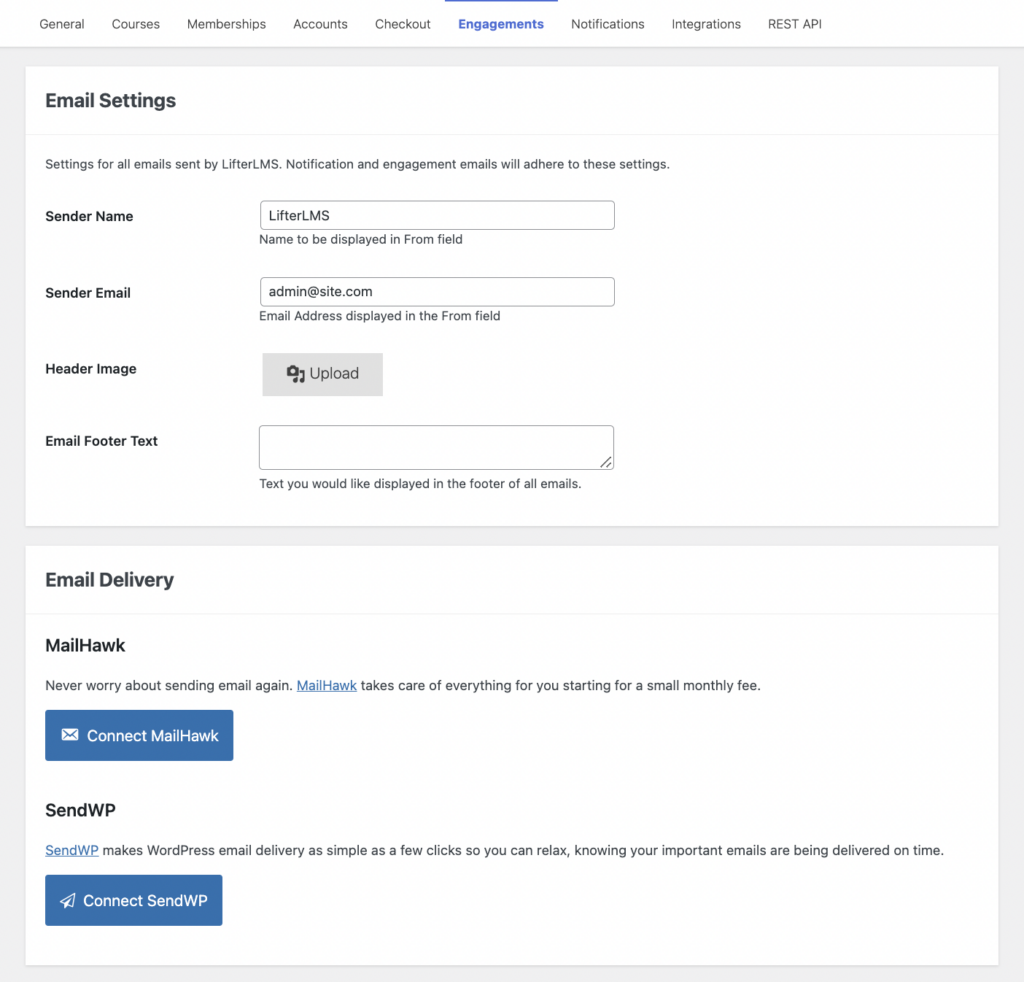The height and width of the screenshot is (982, 1024).
Task: Click the Connect MailHawk button
Action: pyautogui.click(x=139, y=734)
